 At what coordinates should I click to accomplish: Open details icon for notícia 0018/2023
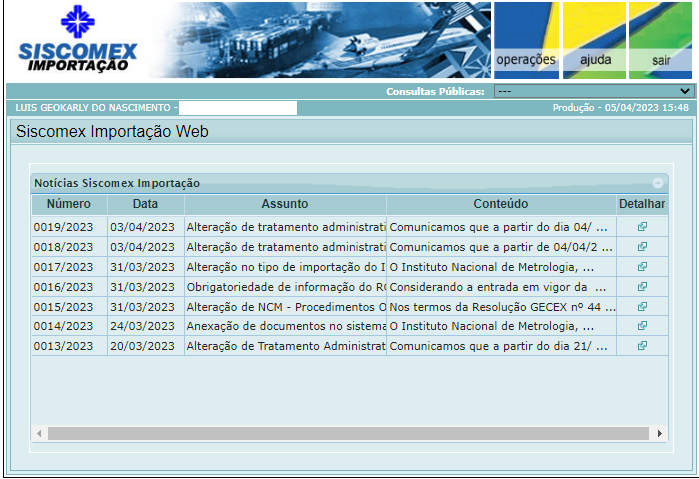tap(642, 247)
